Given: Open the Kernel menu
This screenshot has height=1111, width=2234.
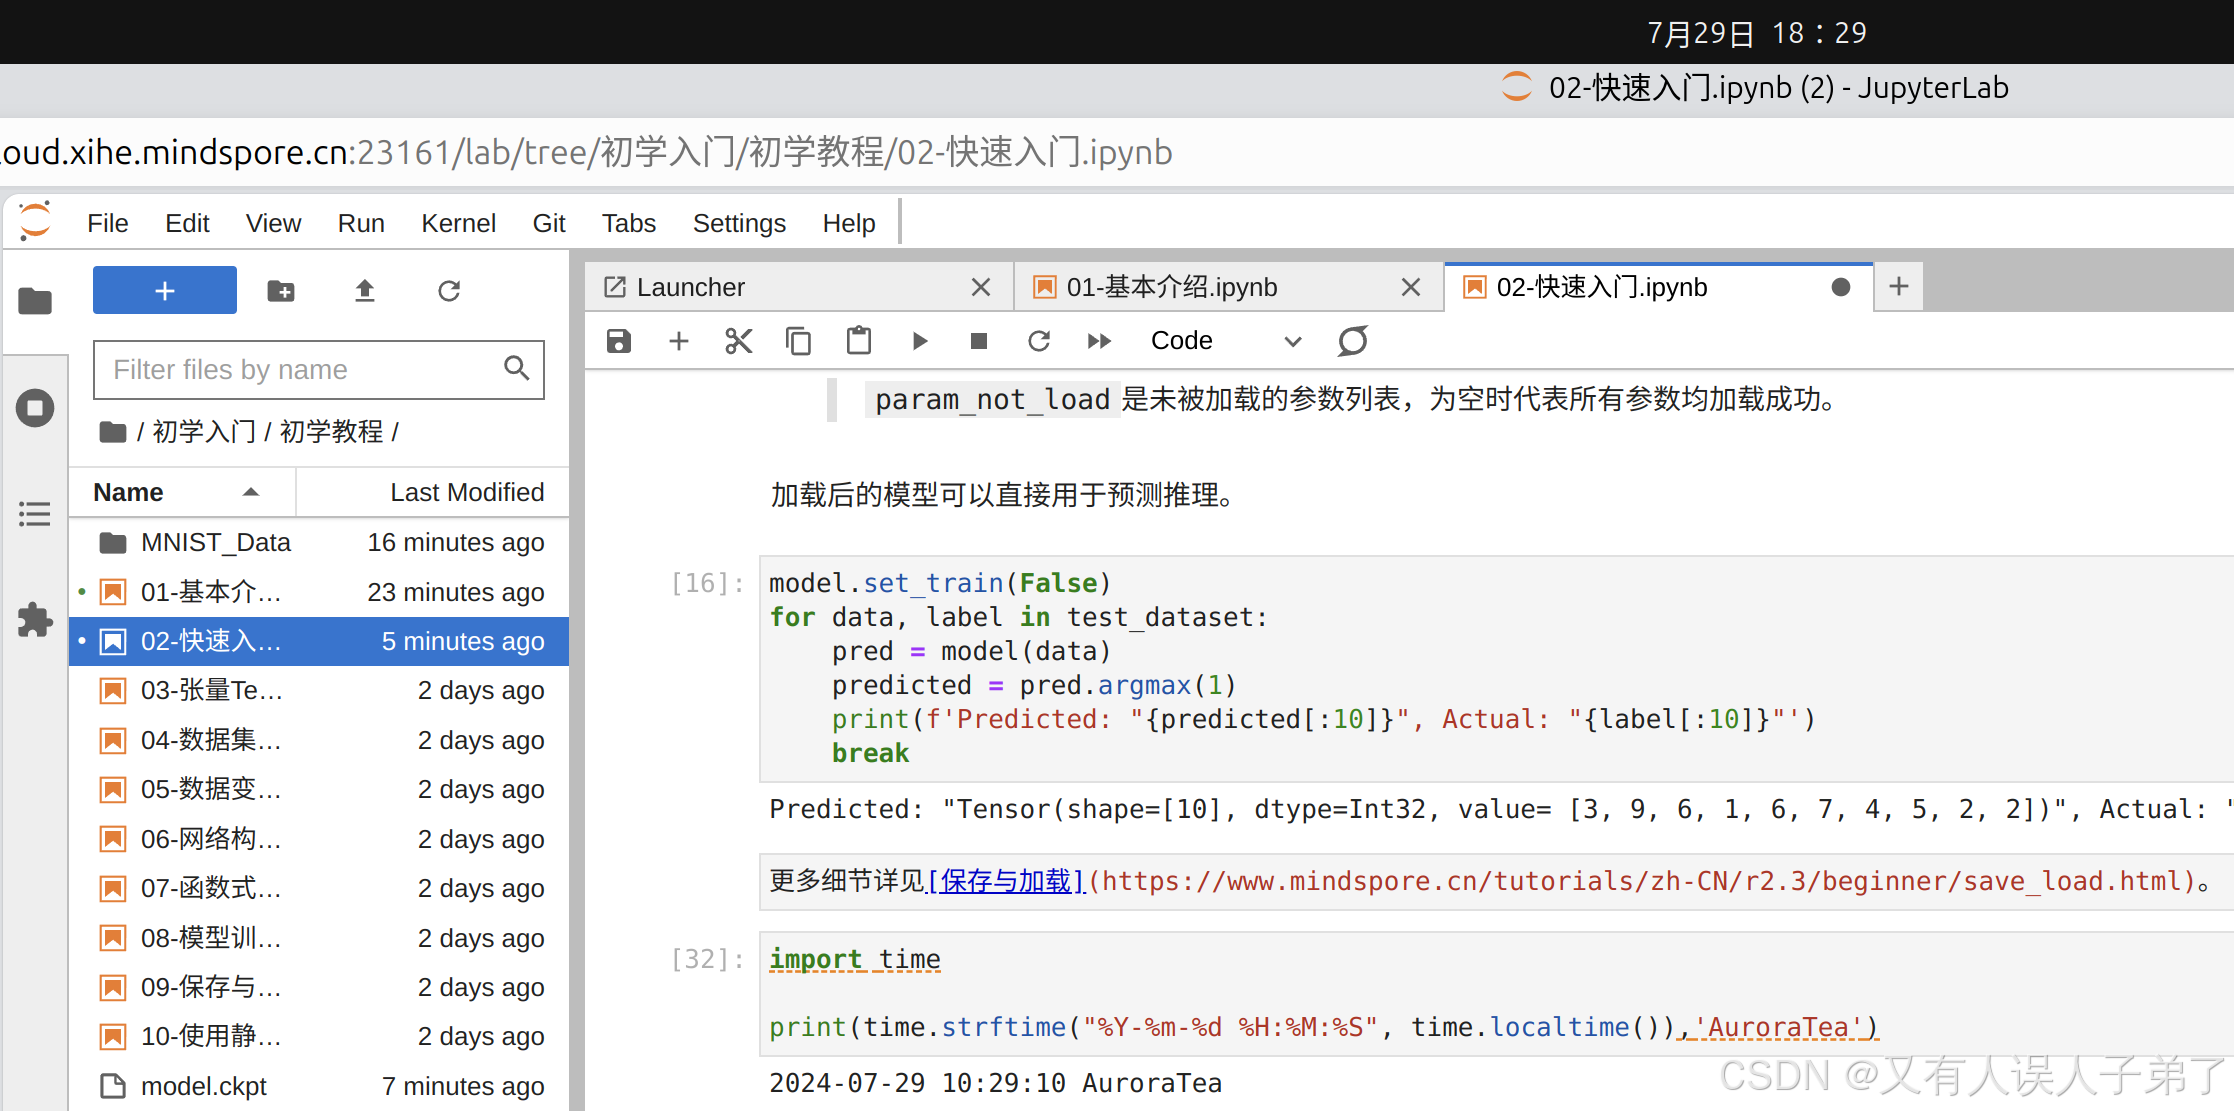Looking at the screenshot, I should [457, 223].
